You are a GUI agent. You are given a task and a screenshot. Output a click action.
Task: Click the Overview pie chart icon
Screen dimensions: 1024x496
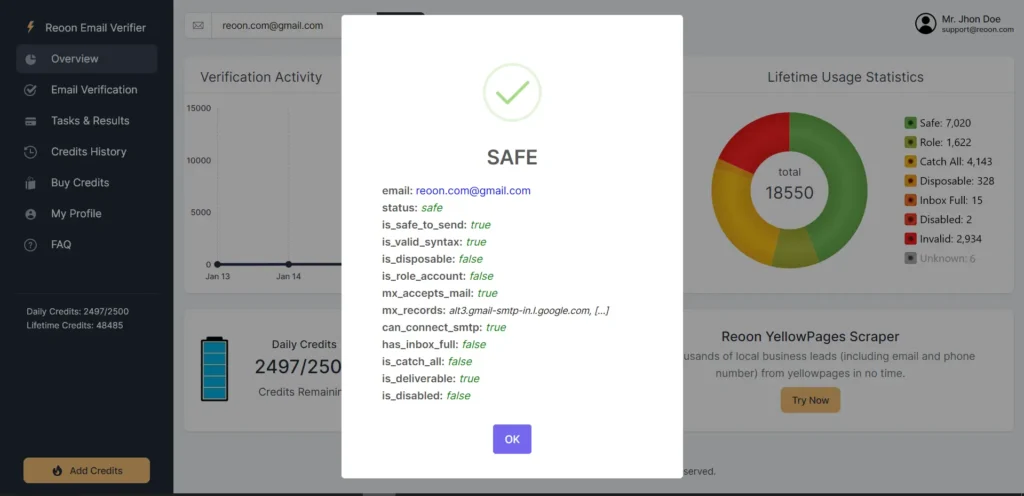pyautogui.click(x=31, y=59)
